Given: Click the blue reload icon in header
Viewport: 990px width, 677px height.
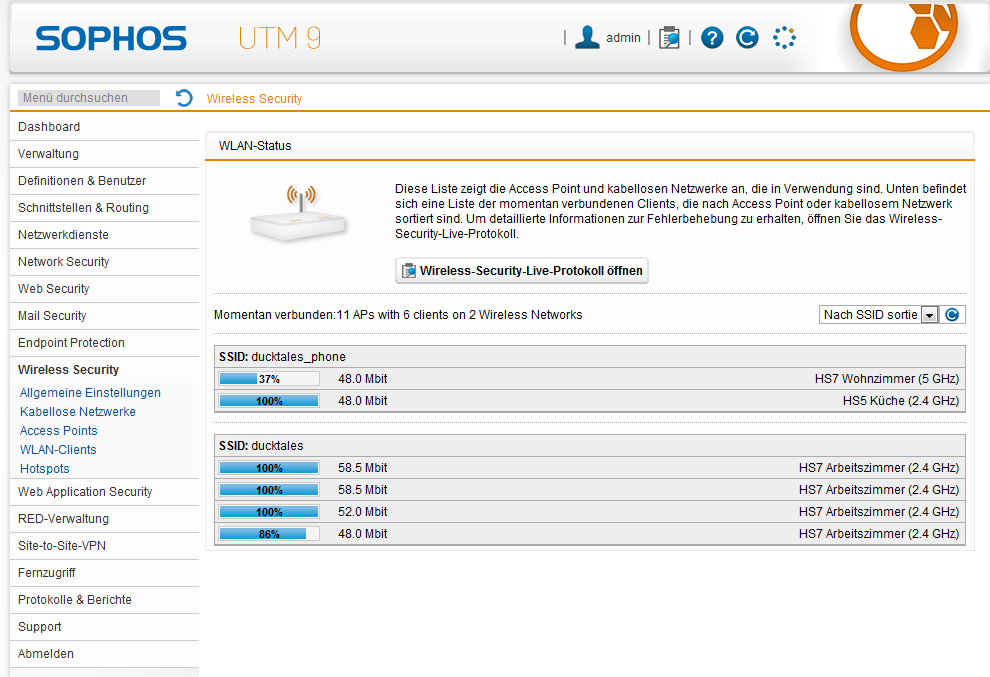Looking at the screenshot, I should [x=748, y=38].
